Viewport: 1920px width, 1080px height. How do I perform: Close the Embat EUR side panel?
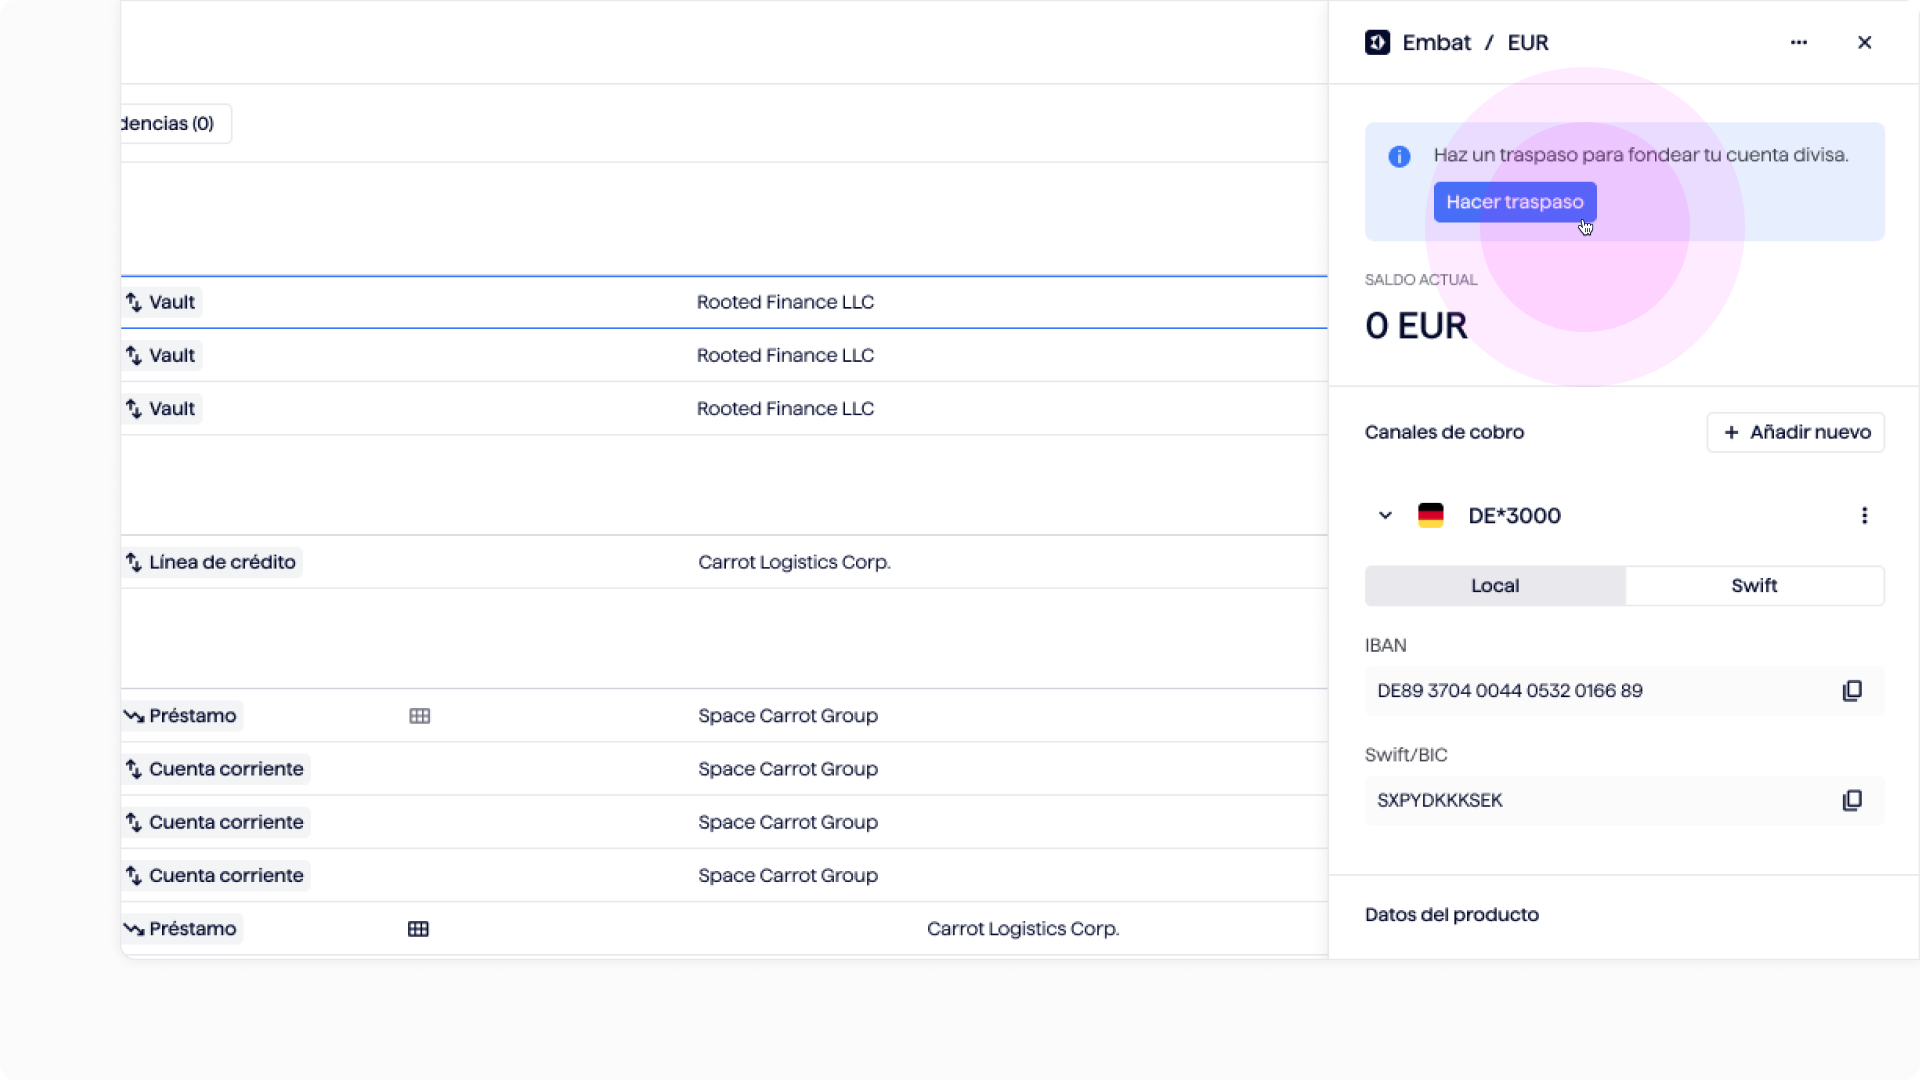click(1864, 42)
